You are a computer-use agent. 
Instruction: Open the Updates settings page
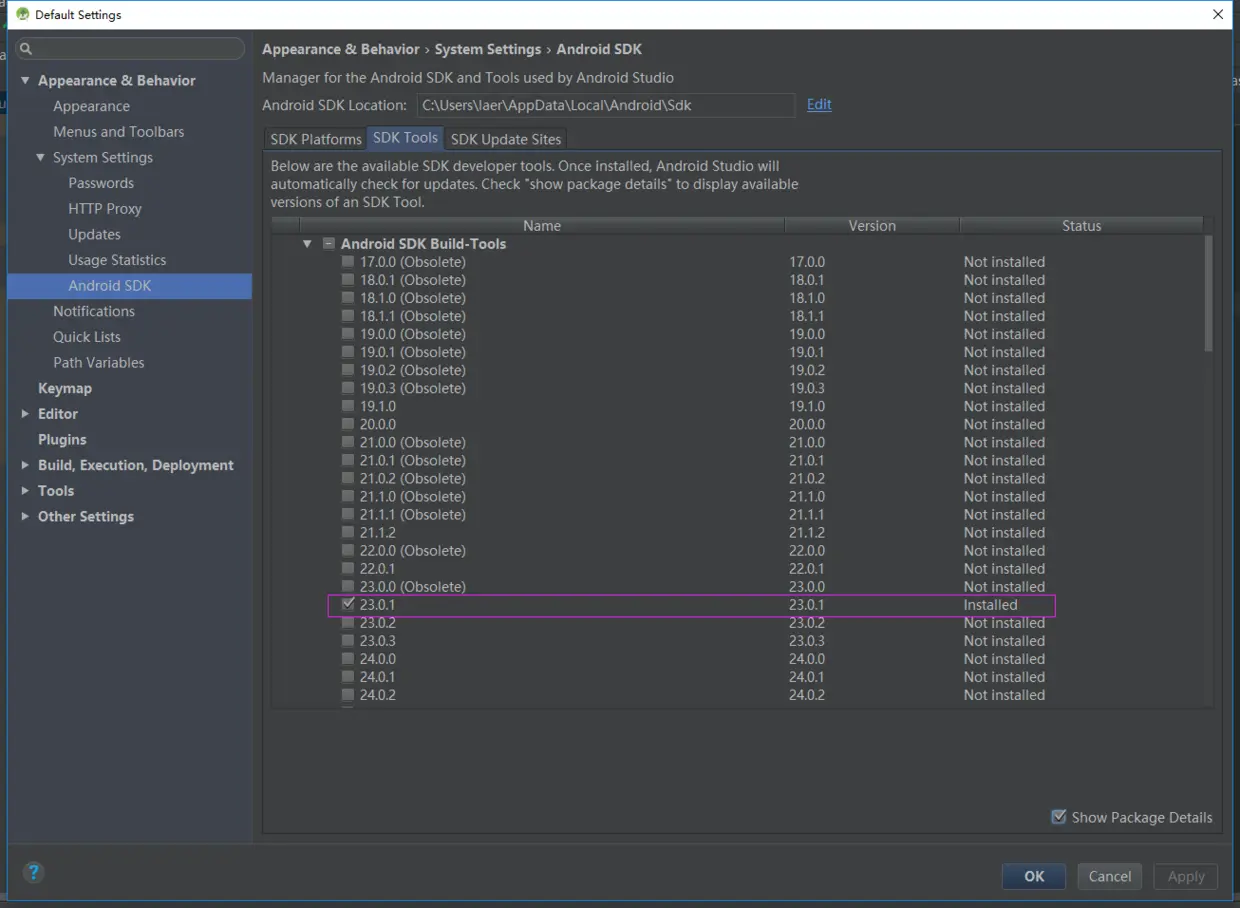(x=94, y=234)
